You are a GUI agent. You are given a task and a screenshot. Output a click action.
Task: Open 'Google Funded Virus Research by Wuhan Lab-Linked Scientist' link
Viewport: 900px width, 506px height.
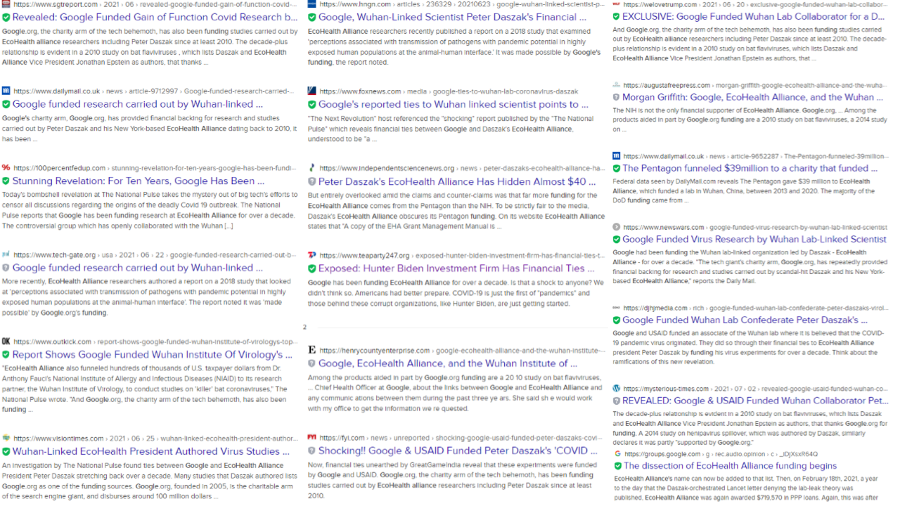(754, 239)
